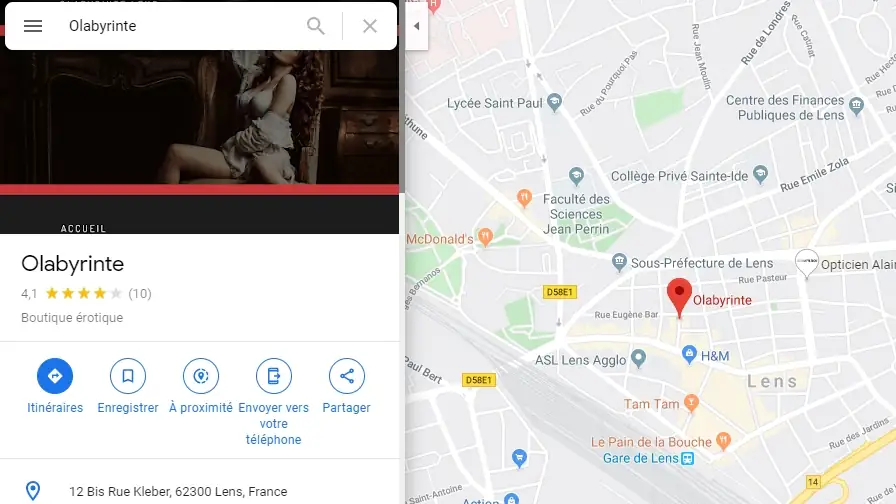Click the 12 Bis Rue Kleber address
This screenshot has width=896, height=504.
pyautogui.click(x=178, y=491)
